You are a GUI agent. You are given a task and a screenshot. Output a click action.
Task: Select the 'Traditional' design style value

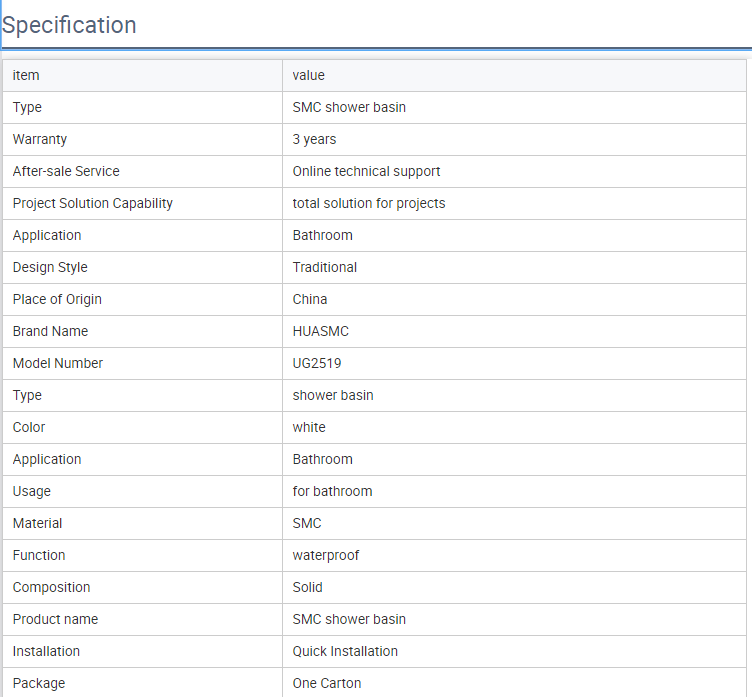click(x=325, y=267)
